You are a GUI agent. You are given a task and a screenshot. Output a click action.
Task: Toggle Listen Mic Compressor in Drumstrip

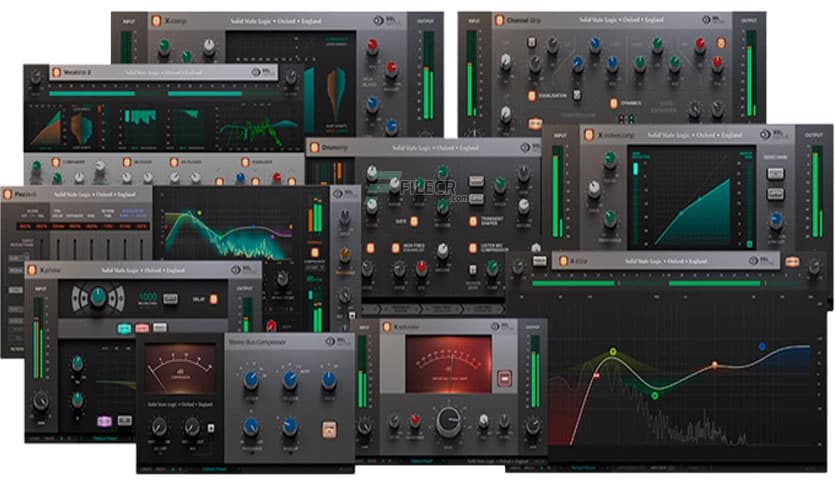pyautogui.click(x=472, y=248)
